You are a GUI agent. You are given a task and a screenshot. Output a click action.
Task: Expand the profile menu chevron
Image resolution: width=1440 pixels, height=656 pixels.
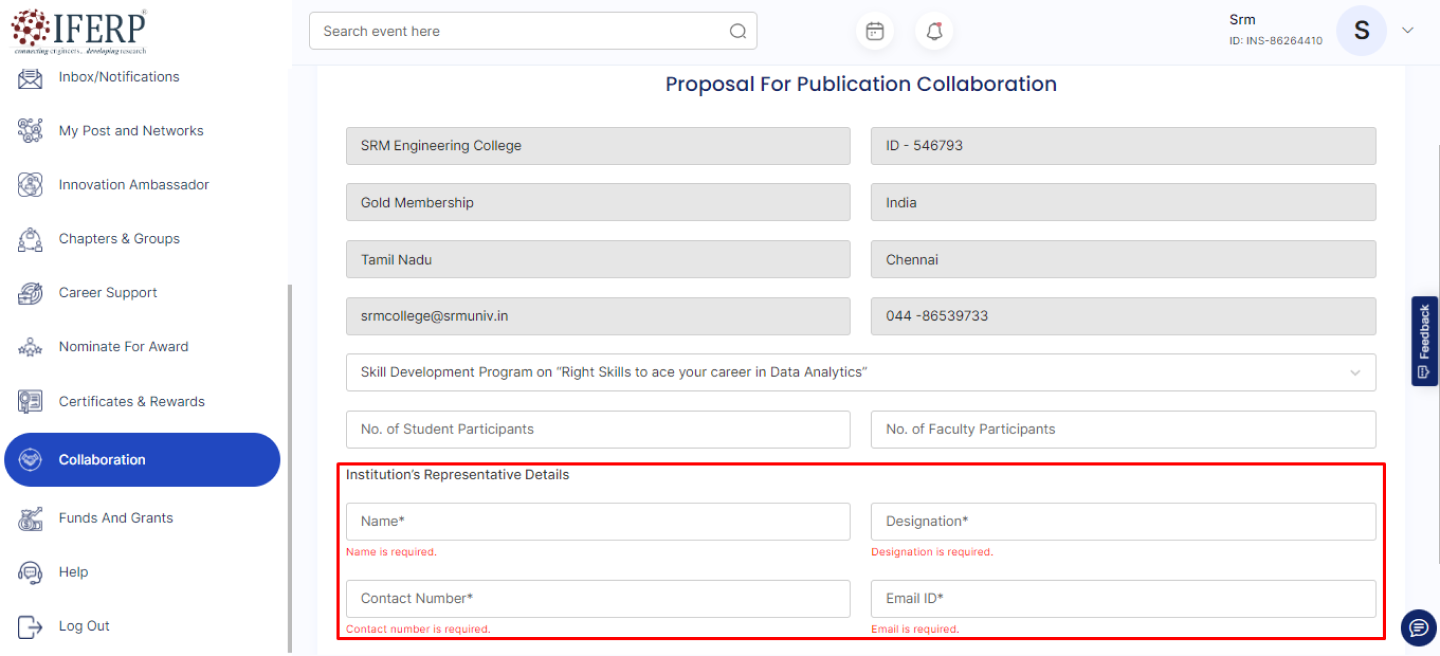click(x=1407, y=31)
